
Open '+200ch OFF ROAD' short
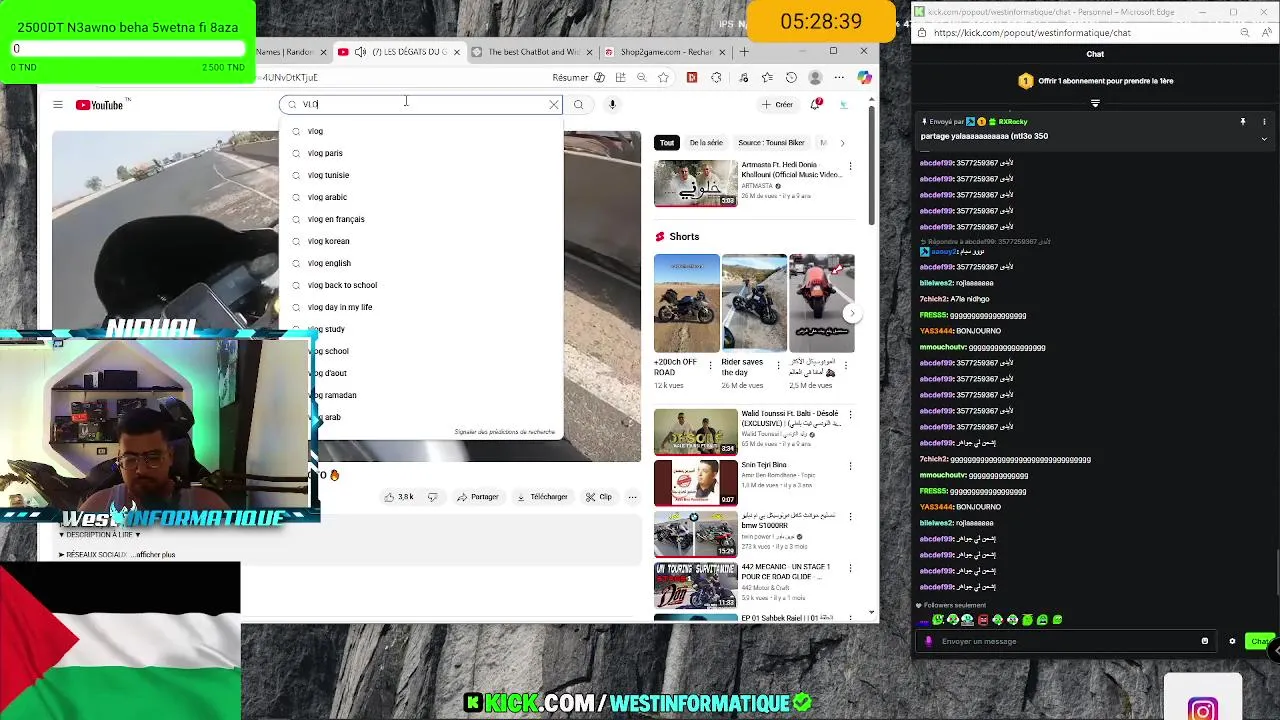[686, 303]
